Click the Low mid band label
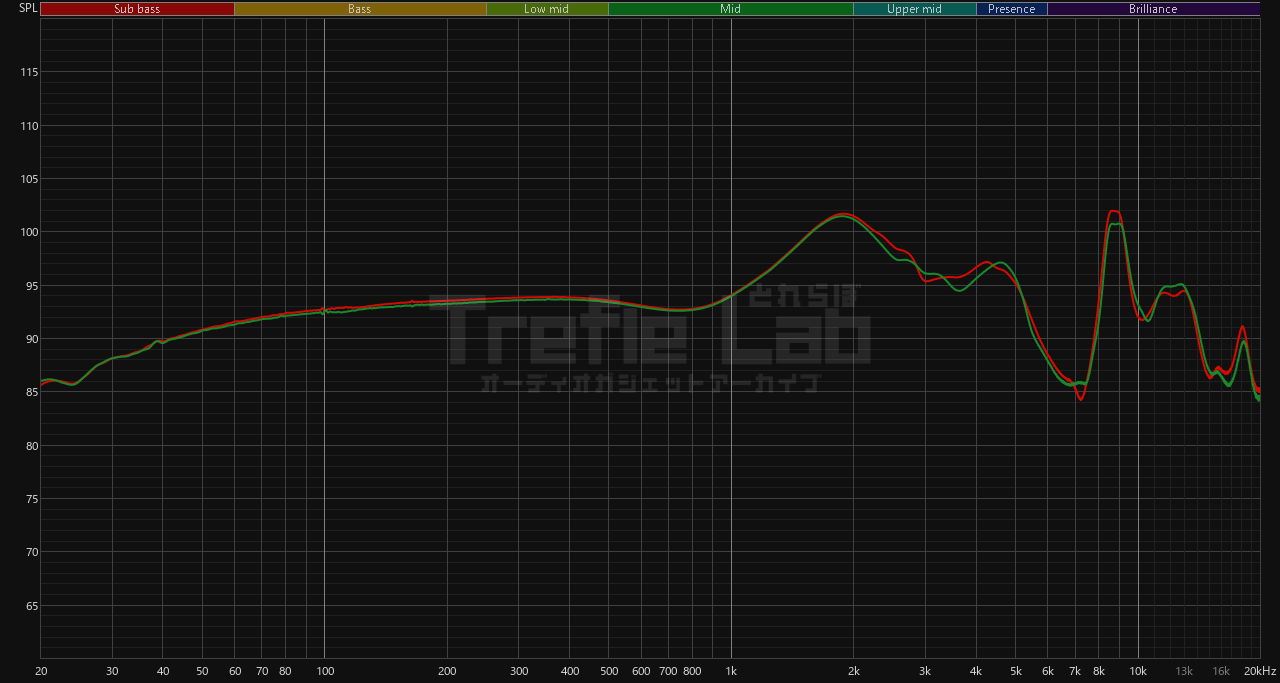Viewport: 1280px width, 683px height. tap(546, 9)
